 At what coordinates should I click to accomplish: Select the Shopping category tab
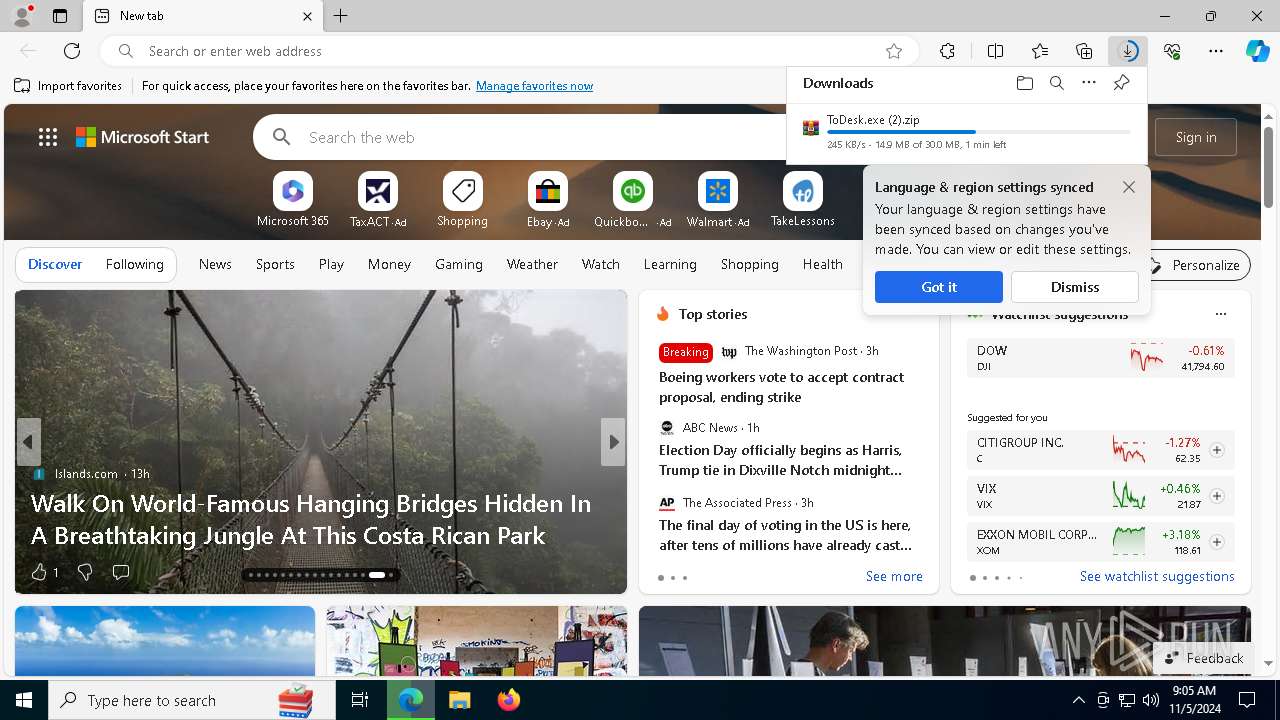point(749,264)
